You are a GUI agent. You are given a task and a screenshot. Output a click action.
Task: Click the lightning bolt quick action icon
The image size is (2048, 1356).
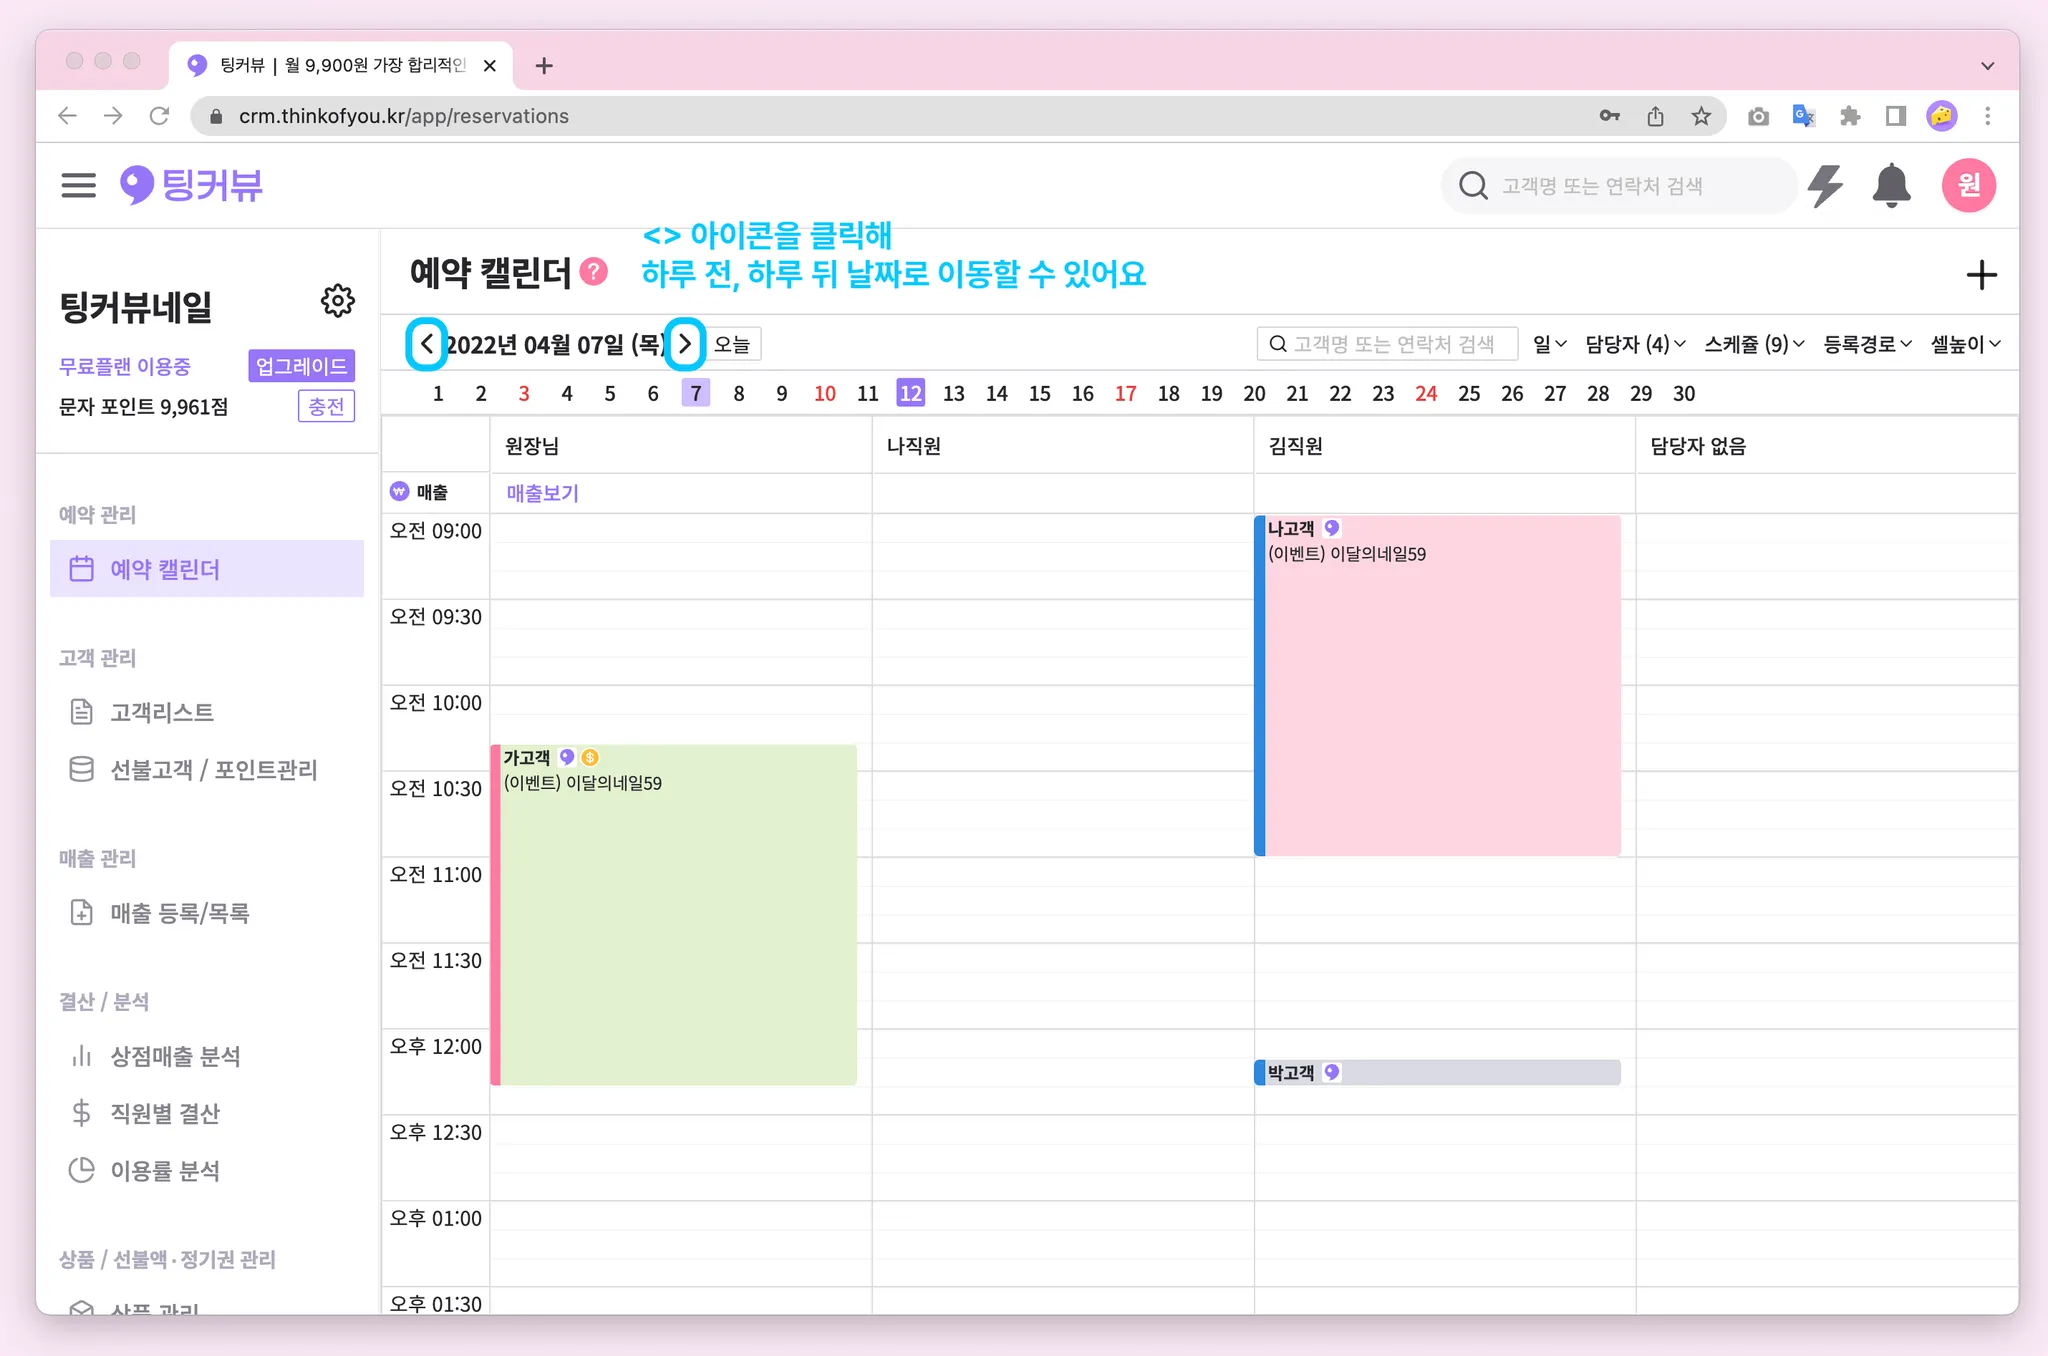click(1825, 185)
